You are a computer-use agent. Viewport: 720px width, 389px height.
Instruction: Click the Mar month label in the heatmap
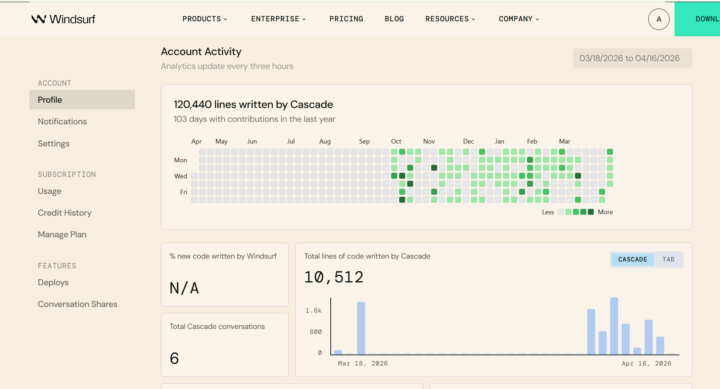point(564,141)
